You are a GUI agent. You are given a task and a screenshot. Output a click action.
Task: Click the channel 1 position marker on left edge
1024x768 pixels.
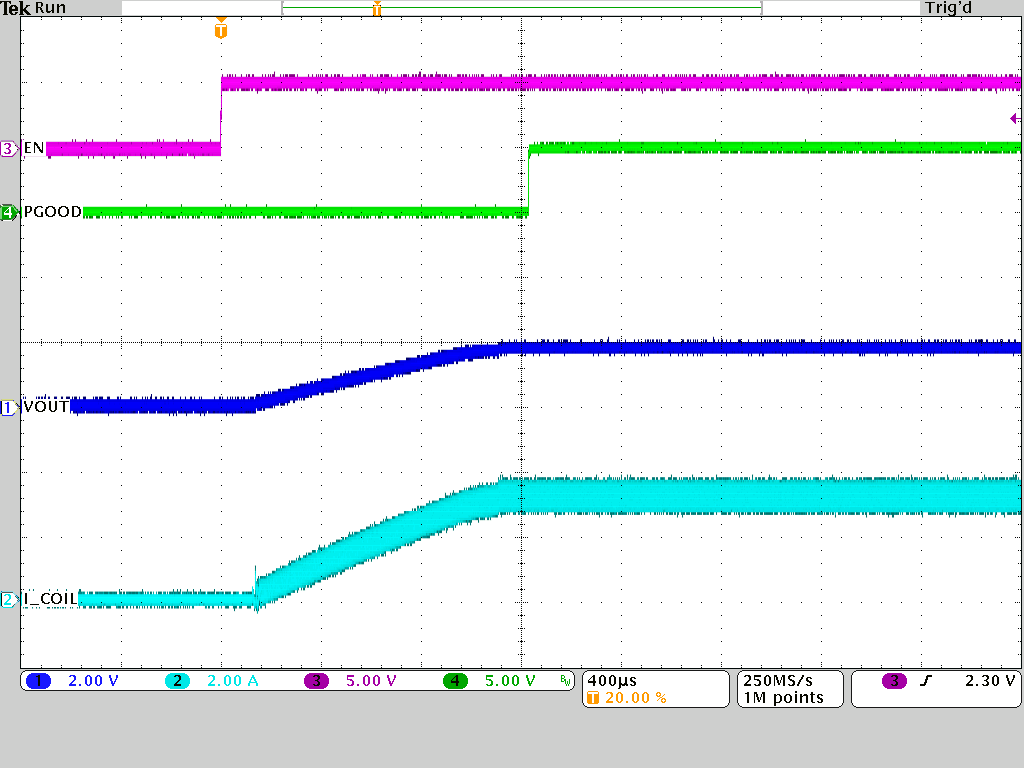point(8,406)
